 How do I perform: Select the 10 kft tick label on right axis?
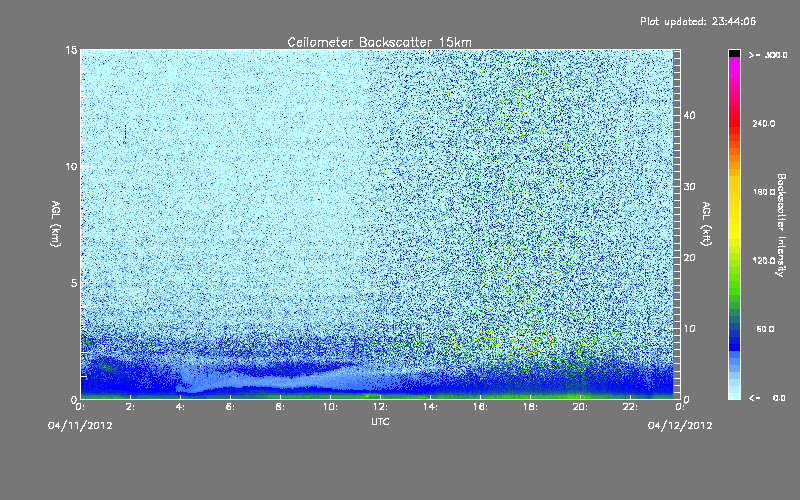click(689, 329)
